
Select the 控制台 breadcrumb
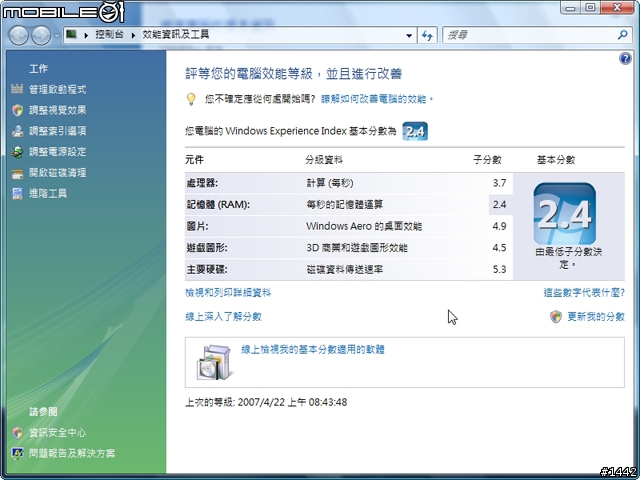tap(109, 35)
